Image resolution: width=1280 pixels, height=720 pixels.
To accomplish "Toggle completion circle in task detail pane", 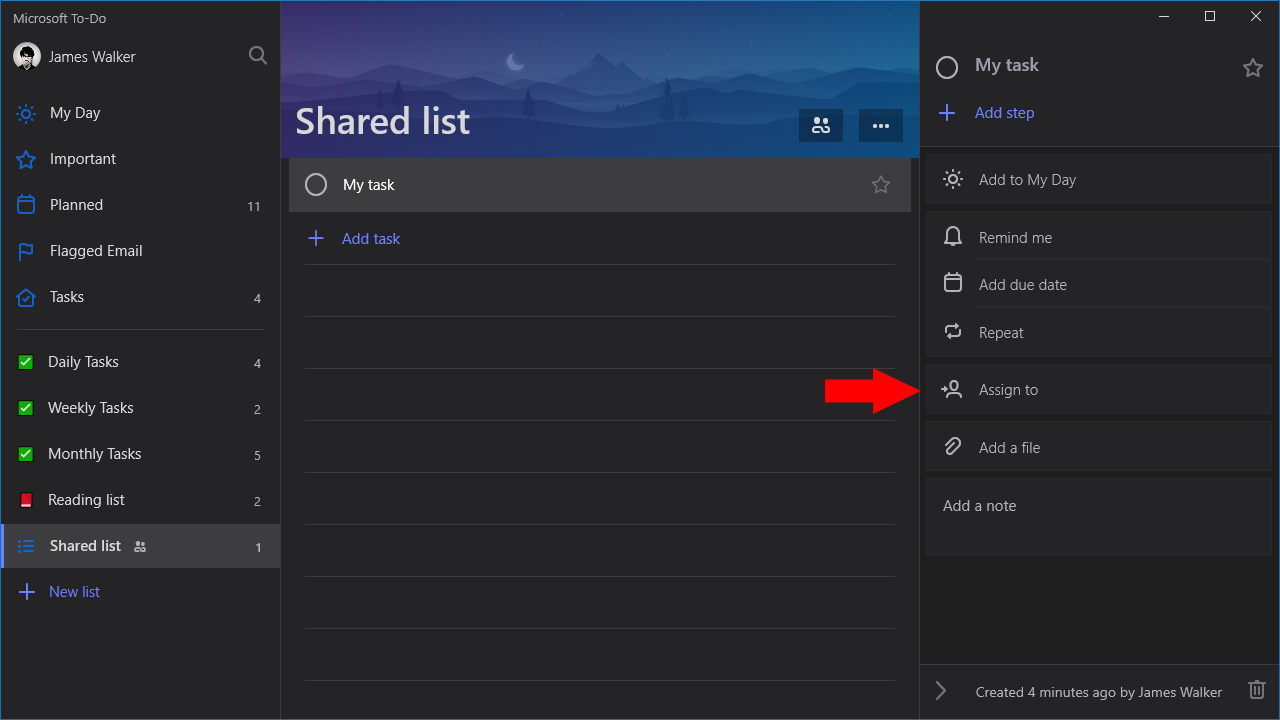I will point(947,68).
